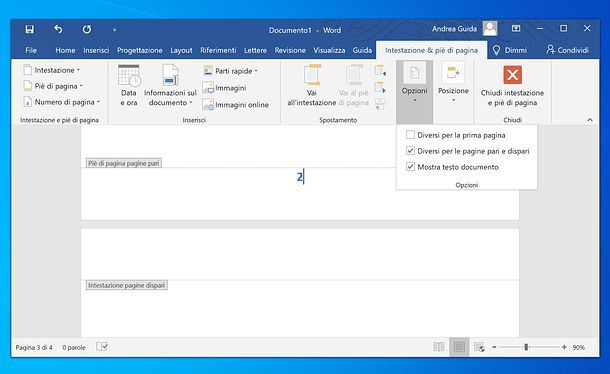The height and width of the screenshot is (374, 610).
Task: Switch to the Inserisci tab
Action: coord(96,50)
